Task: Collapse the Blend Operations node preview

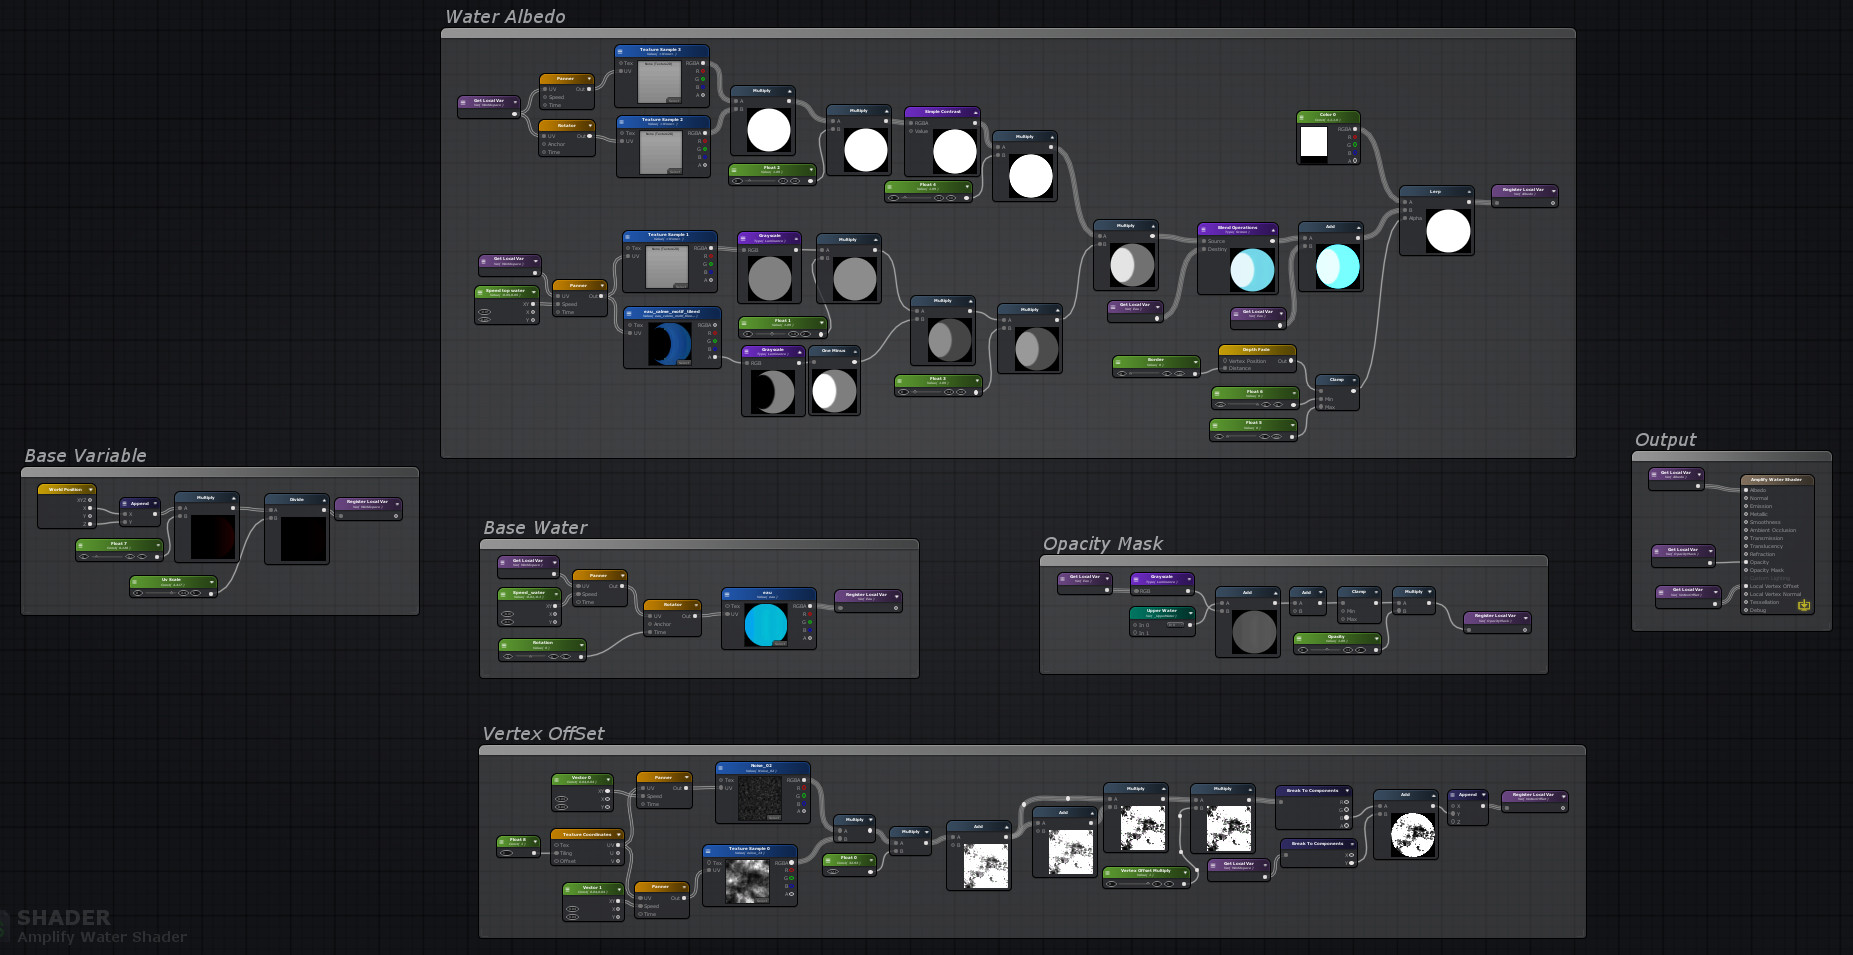Action: click(x=1273, y=229)
